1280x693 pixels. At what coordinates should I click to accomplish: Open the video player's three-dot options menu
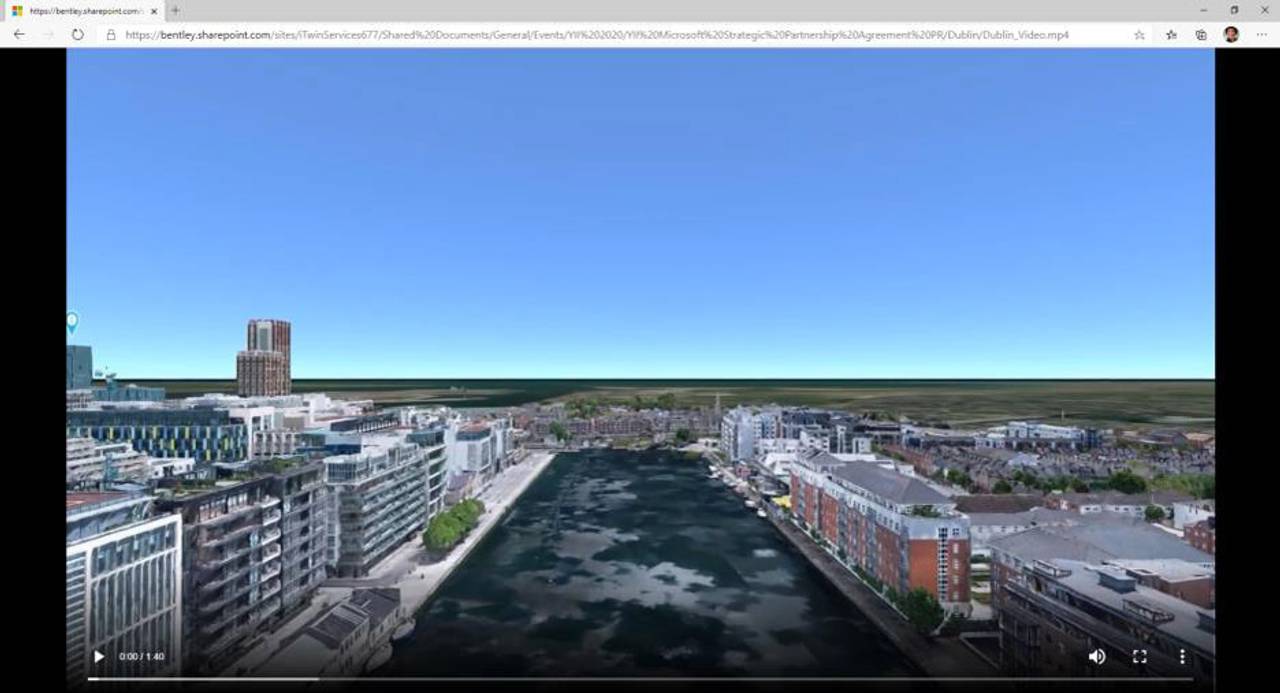point(1182,656)
